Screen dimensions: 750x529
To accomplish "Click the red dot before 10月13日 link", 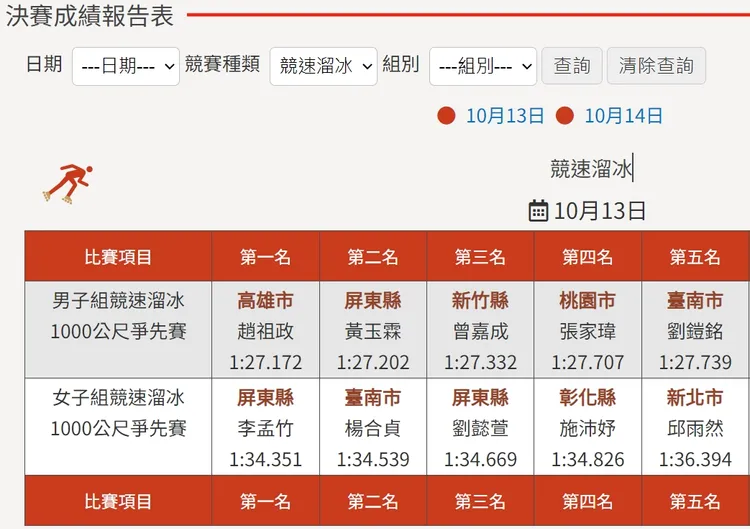I will tap(446, 116).
